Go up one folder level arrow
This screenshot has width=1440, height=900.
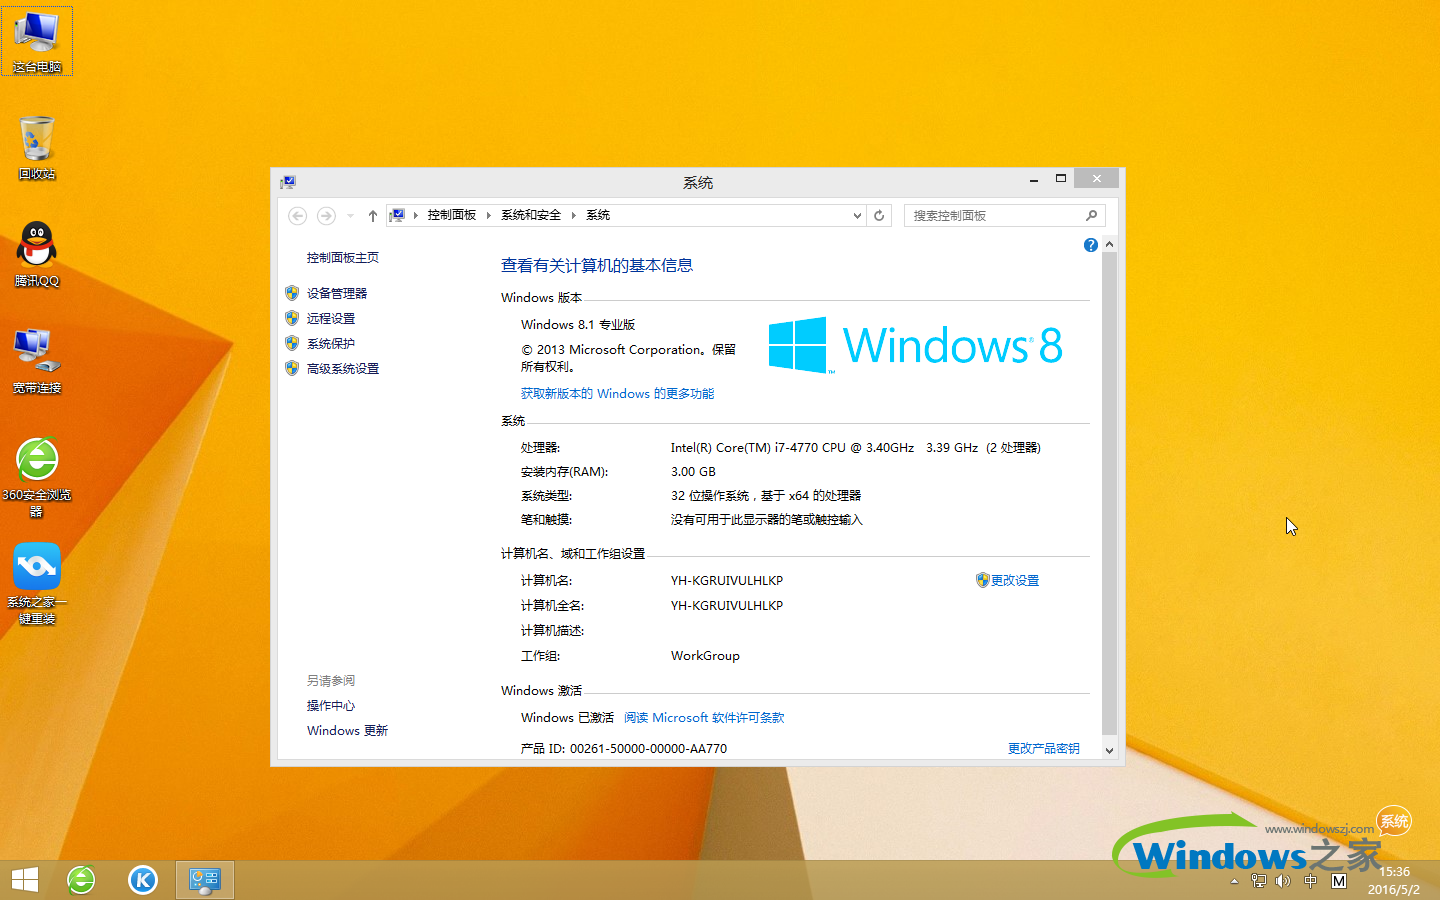pos(372,216)
